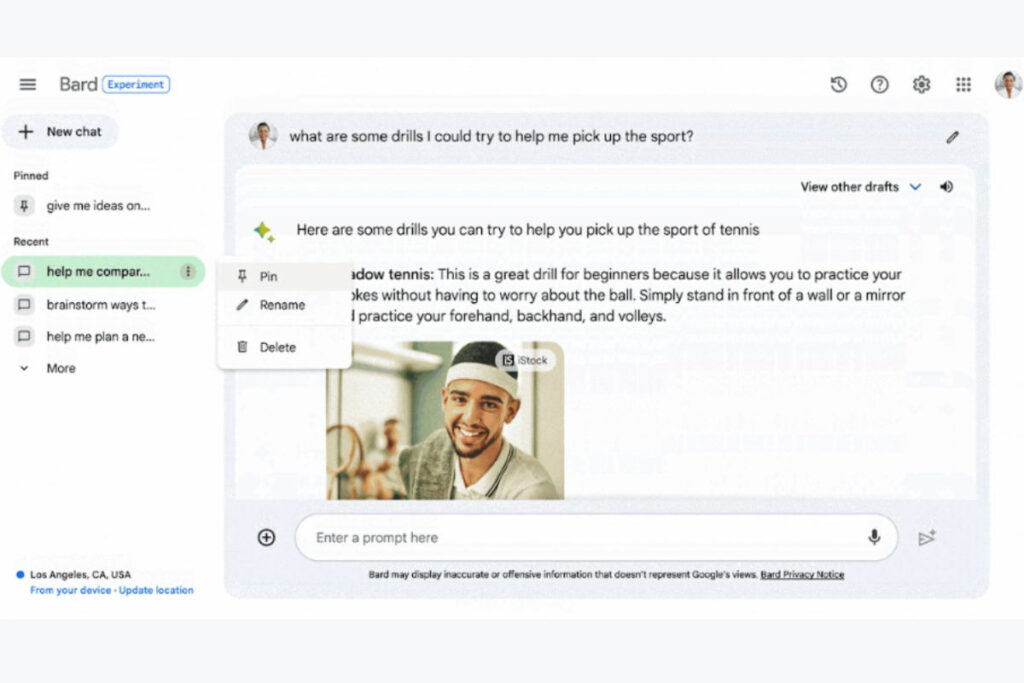Image resolution: width=1024 pixels, height=683 pixels.
Task: Select Pin from context menu
Action: [x=268, y=277]
